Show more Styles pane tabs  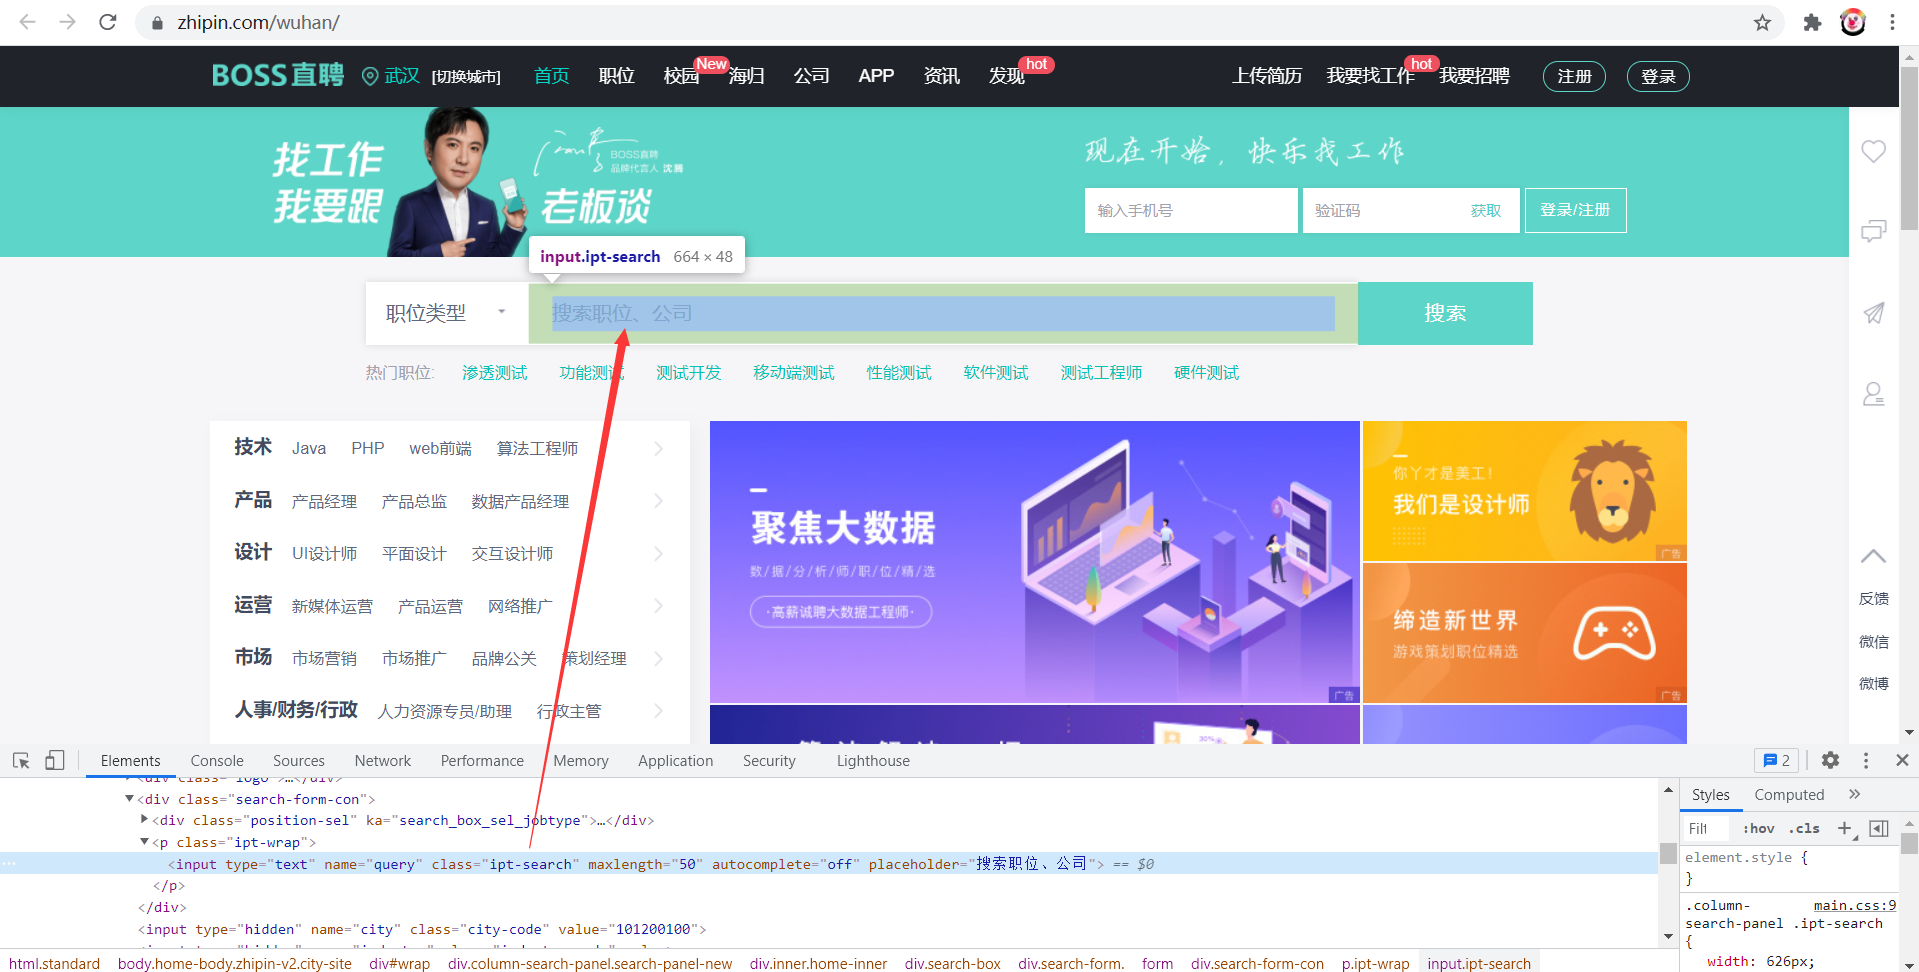pos(1855,794)
